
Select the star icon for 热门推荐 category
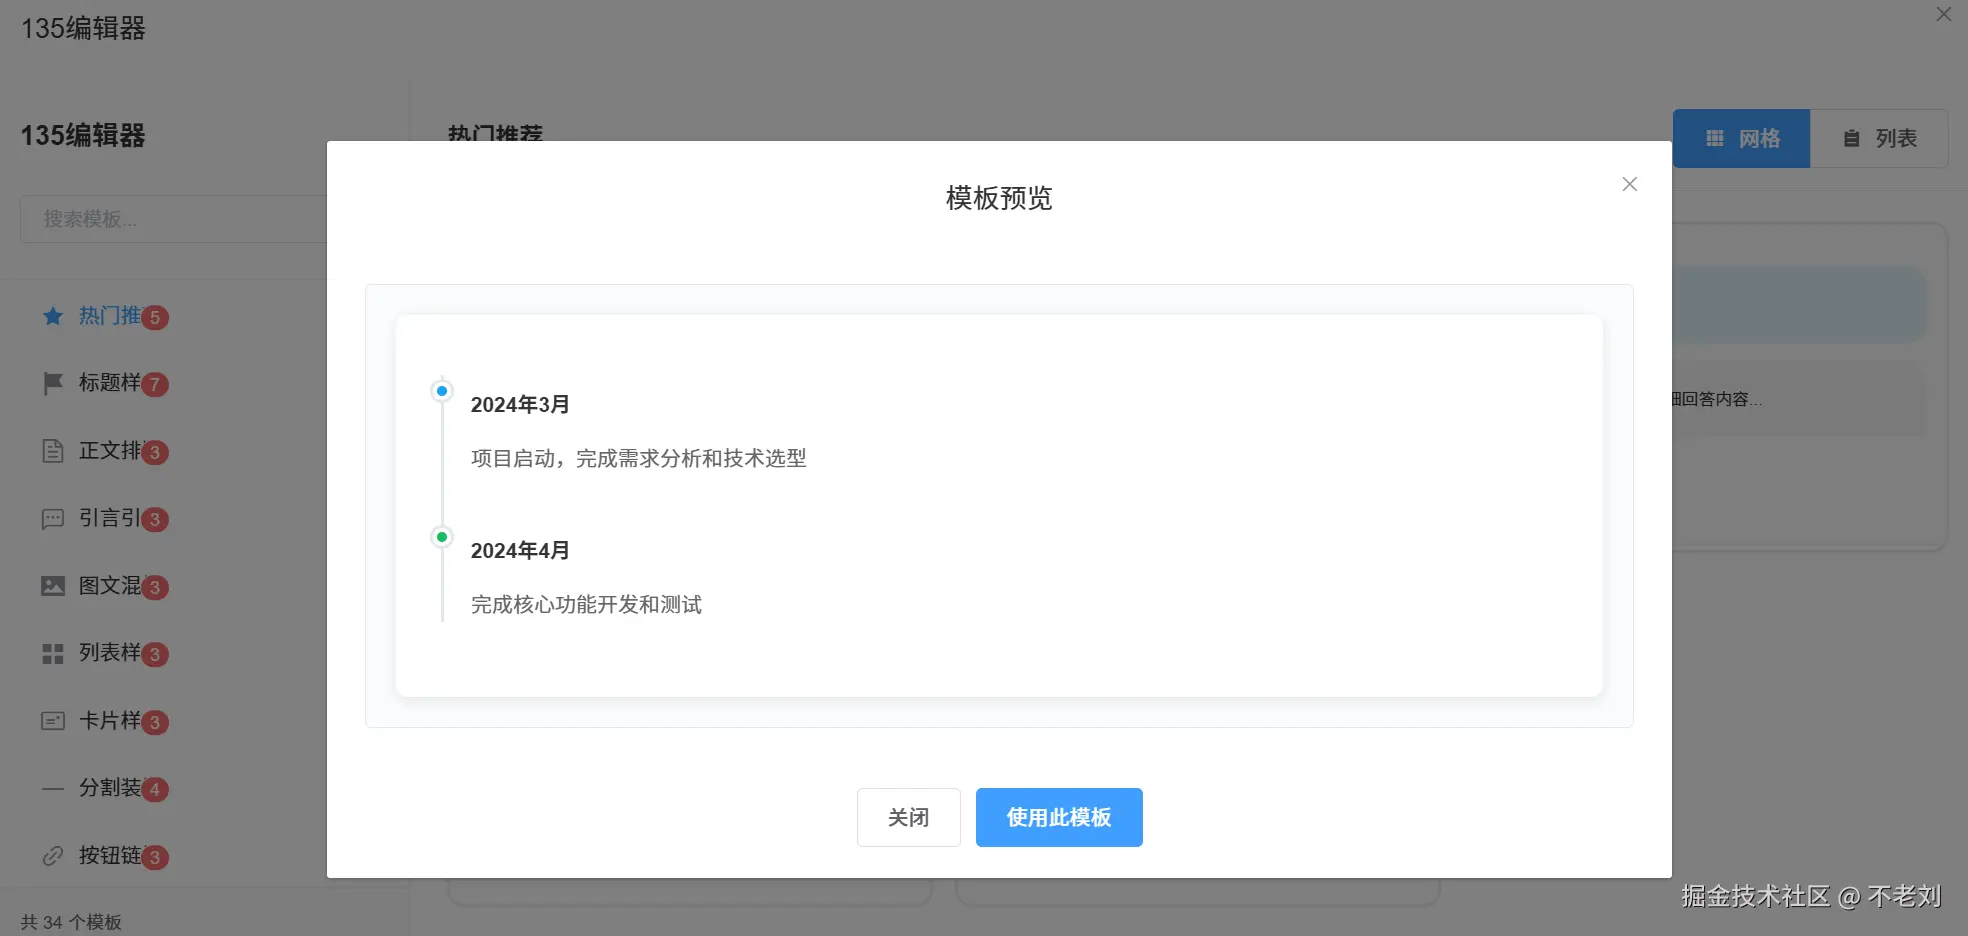(52, 316)
